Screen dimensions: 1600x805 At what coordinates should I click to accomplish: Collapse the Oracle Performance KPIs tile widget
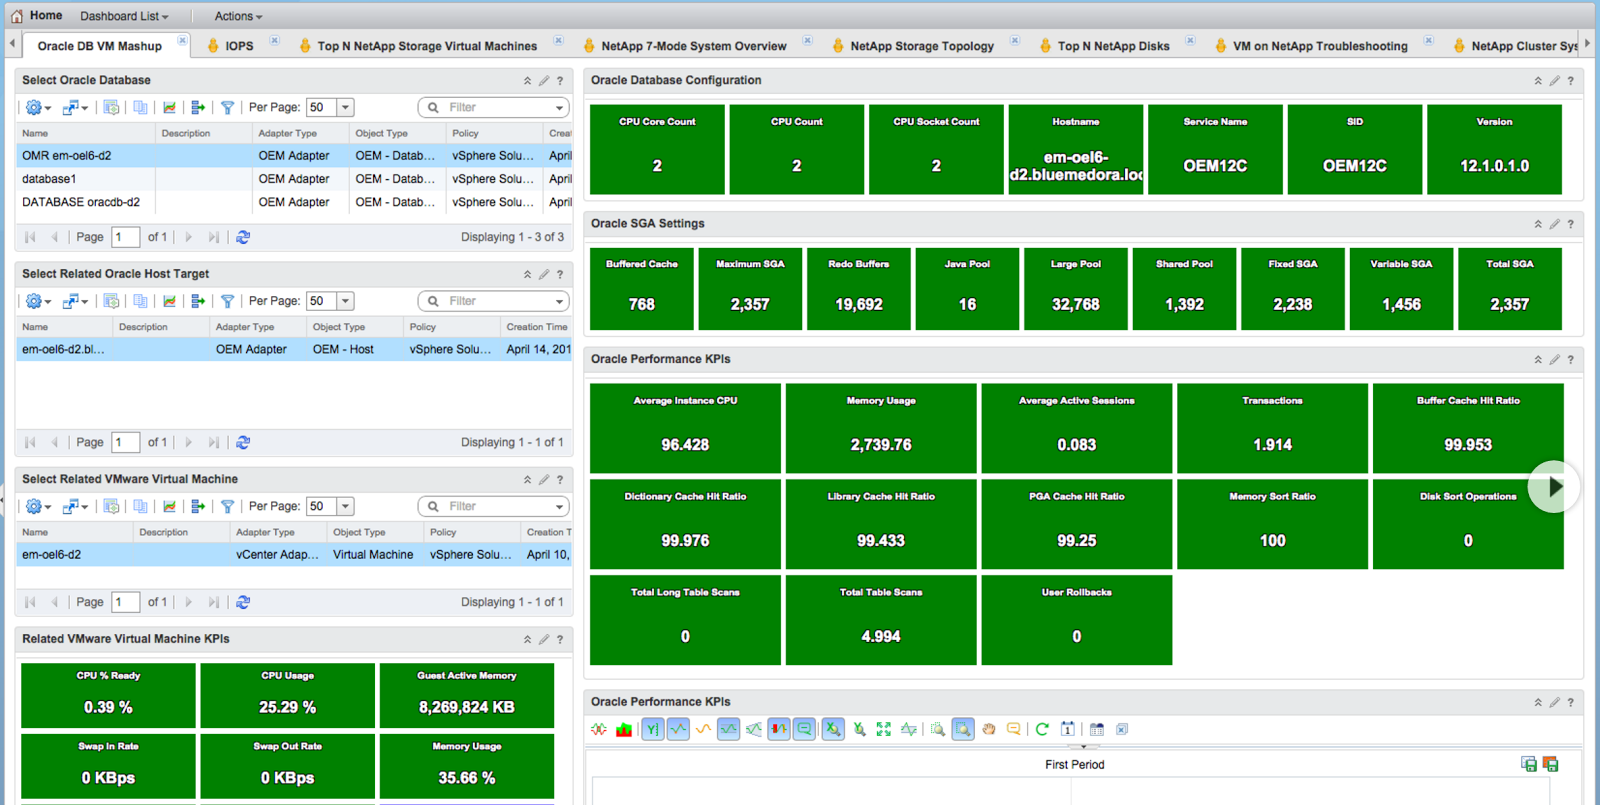pyautogui.click(x=1538, y=359)
